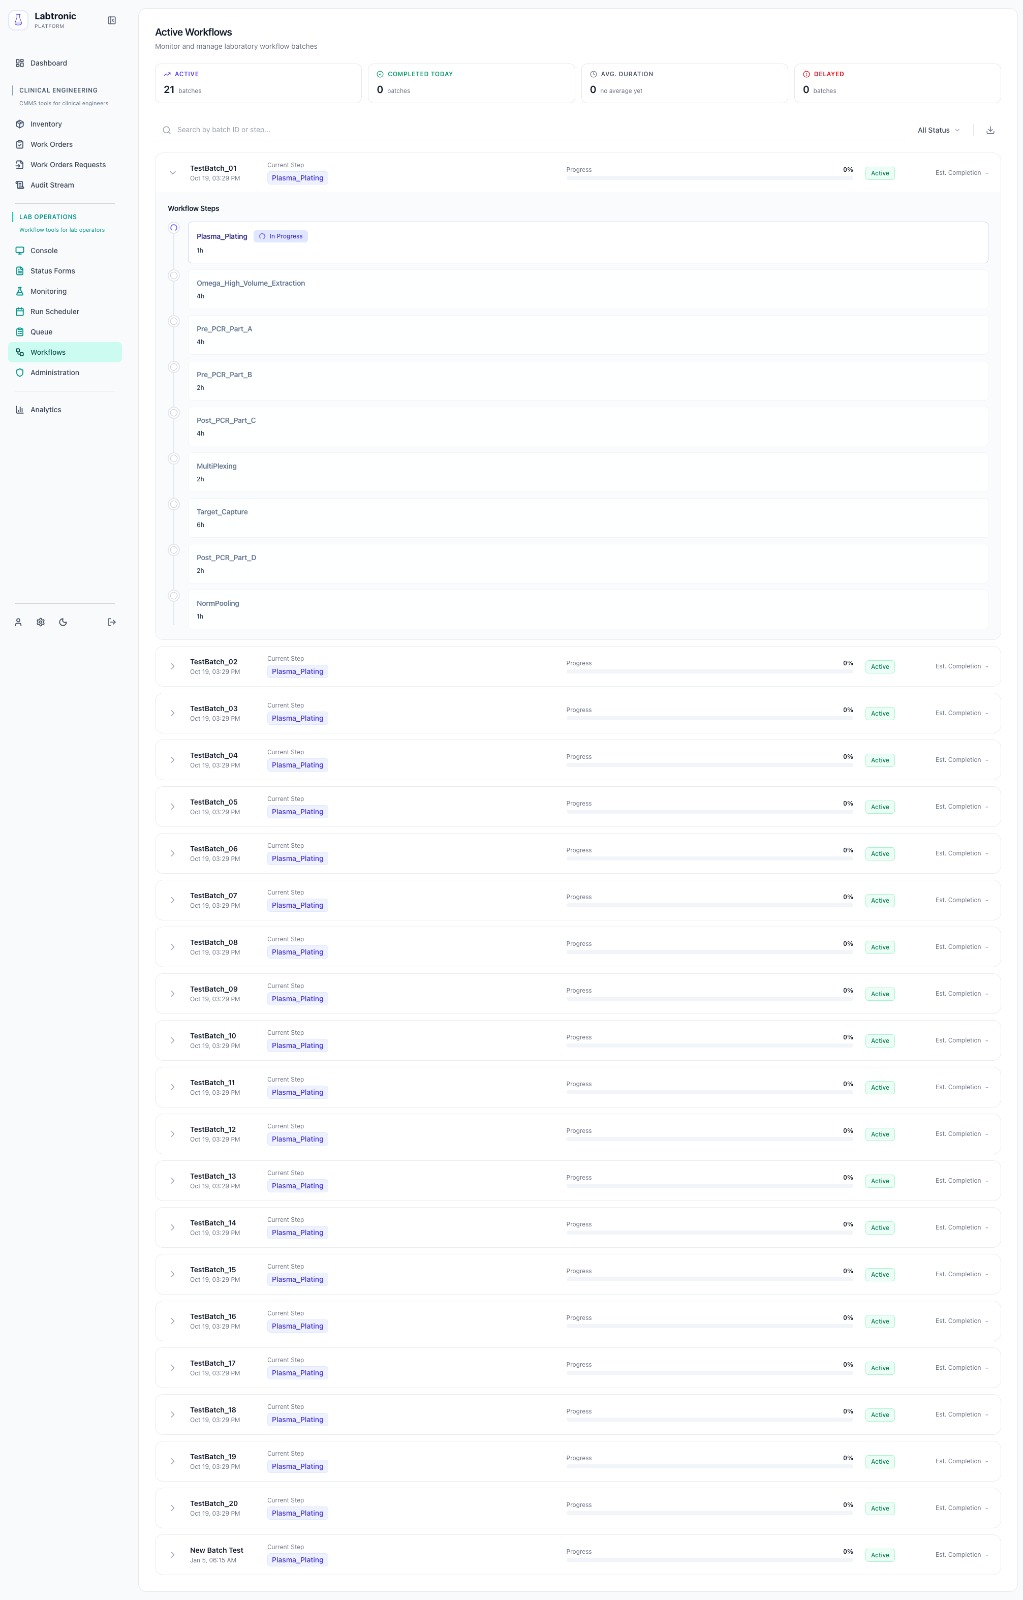Open settings gear icon at sidebar bottom
Screen dimensions: 1023x1600
tap(41, 622)
